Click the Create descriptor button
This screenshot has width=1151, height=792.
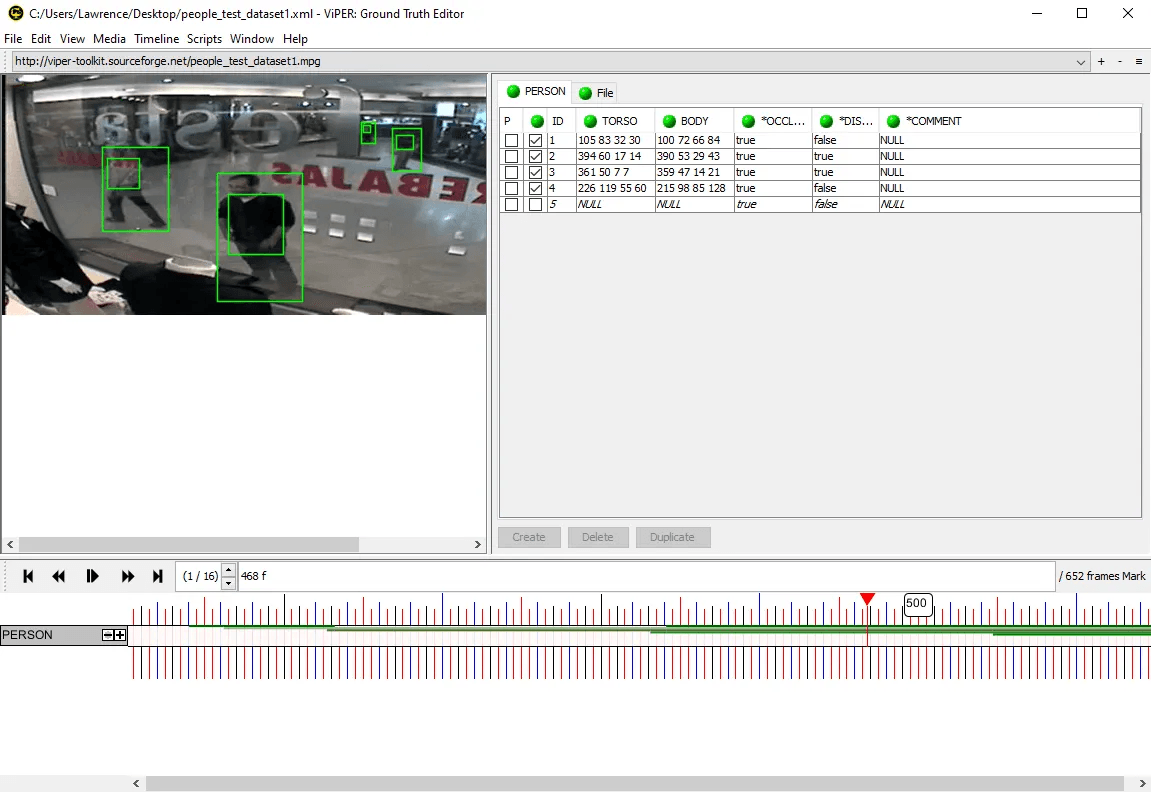tap(529, 537)
